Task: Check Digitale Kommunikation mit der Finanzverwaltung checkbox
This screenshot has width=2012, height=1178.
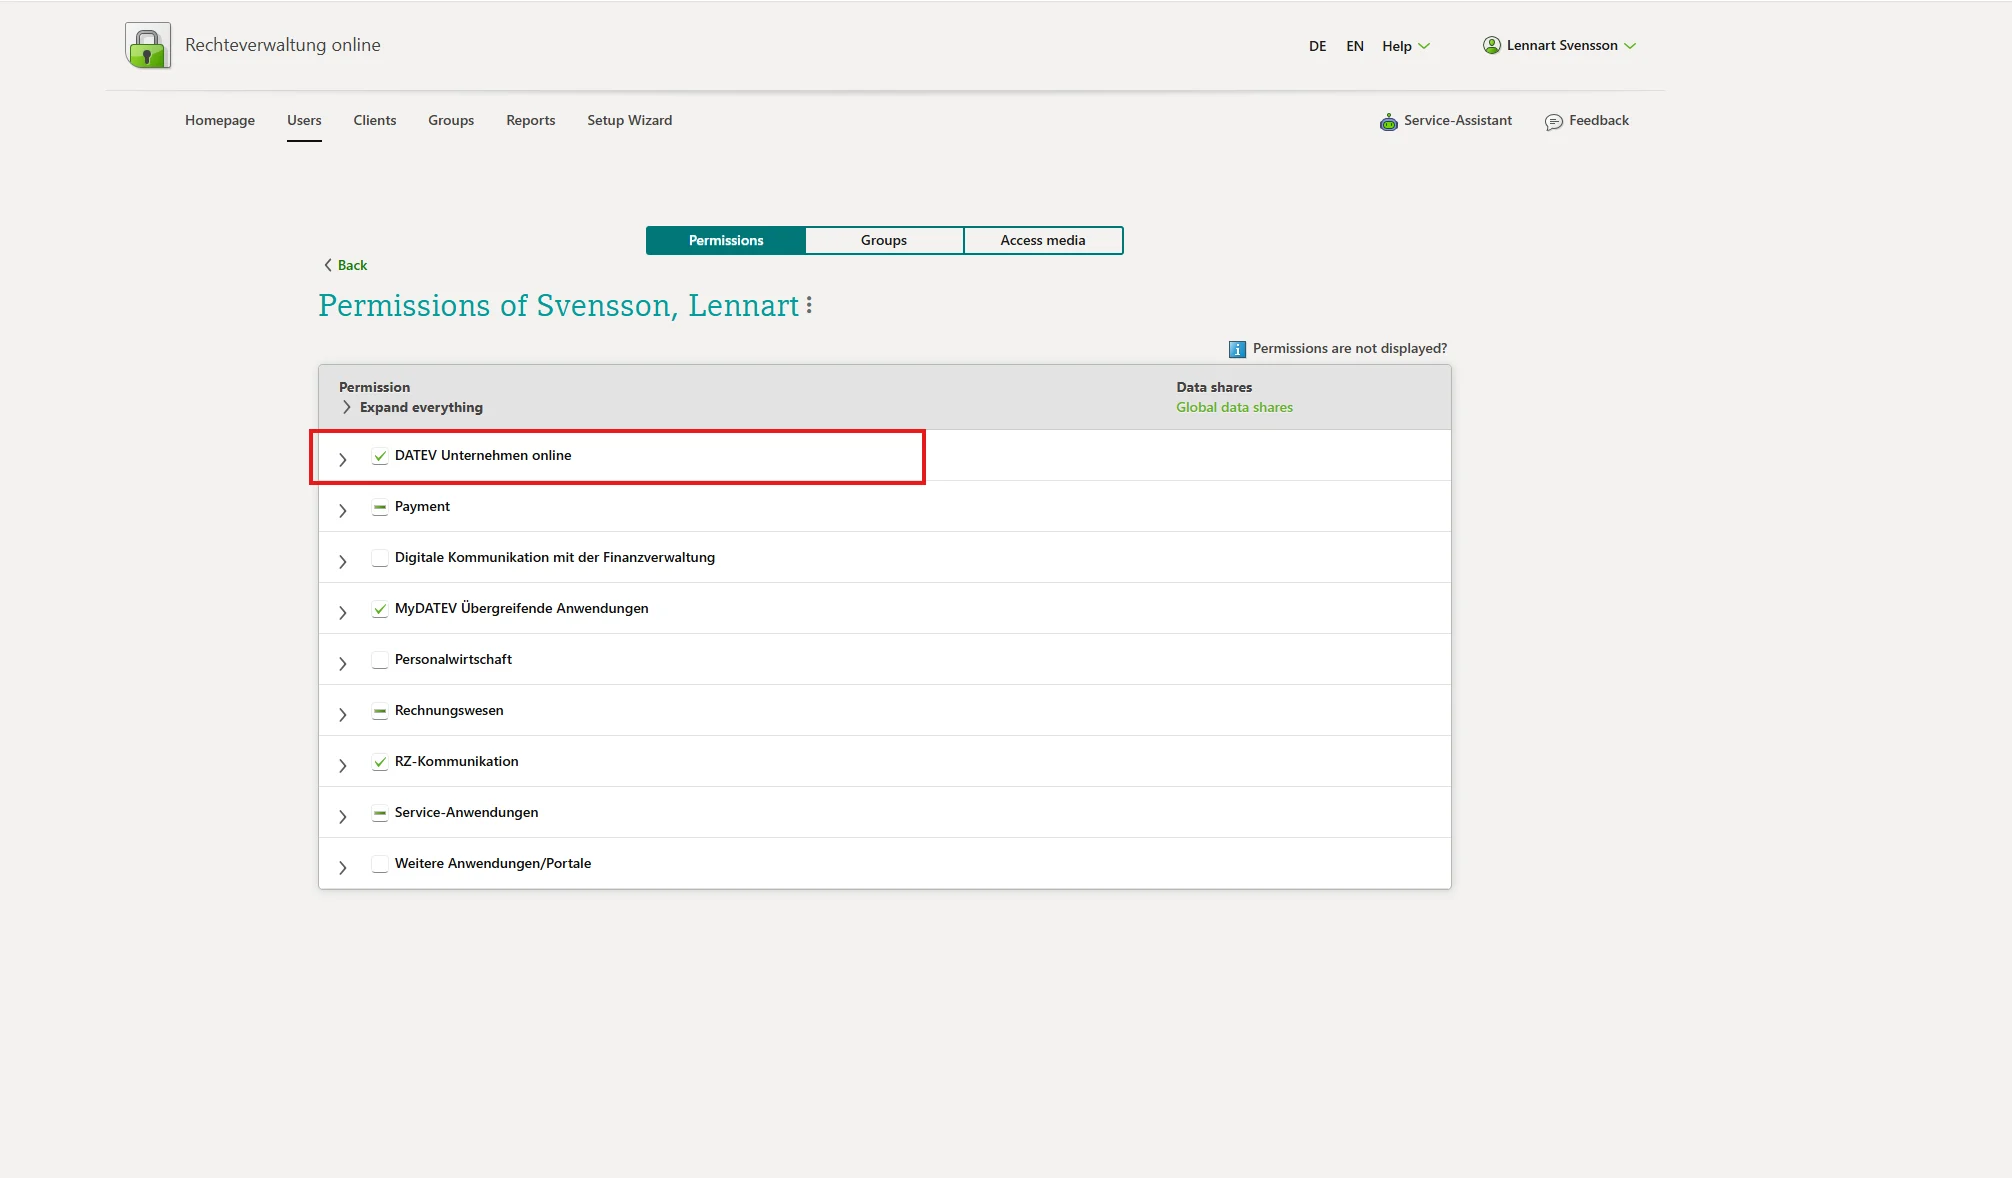Action: (x=380, y=558)
